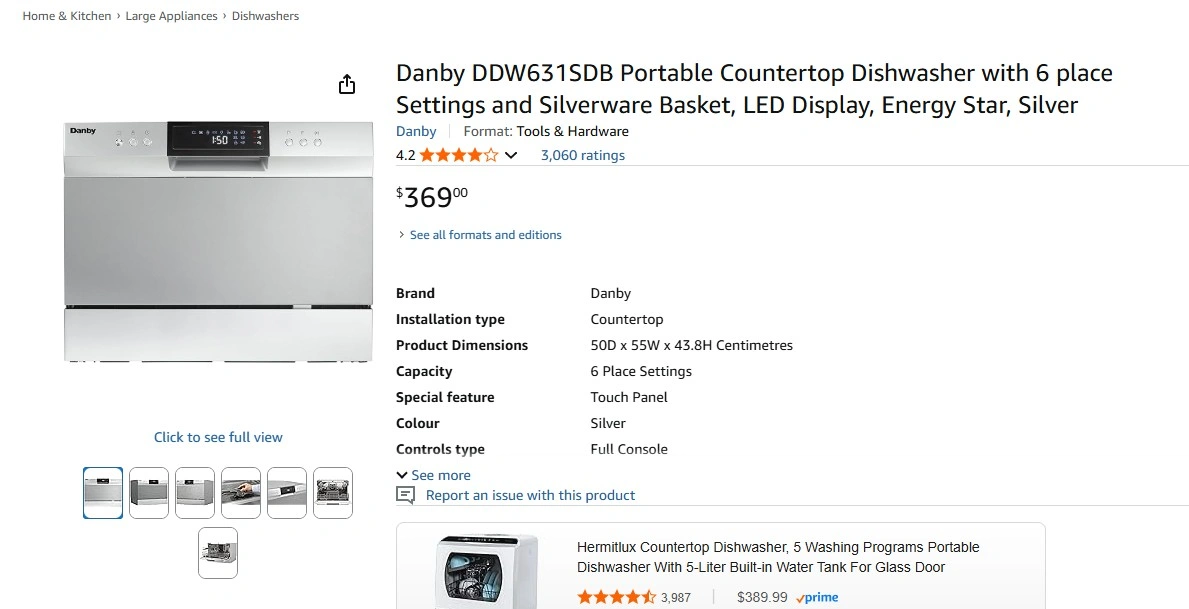Screen dimensions: 1189x609
Task: Open Large Appliances breadcrumb category
Action: pos(171,16)
